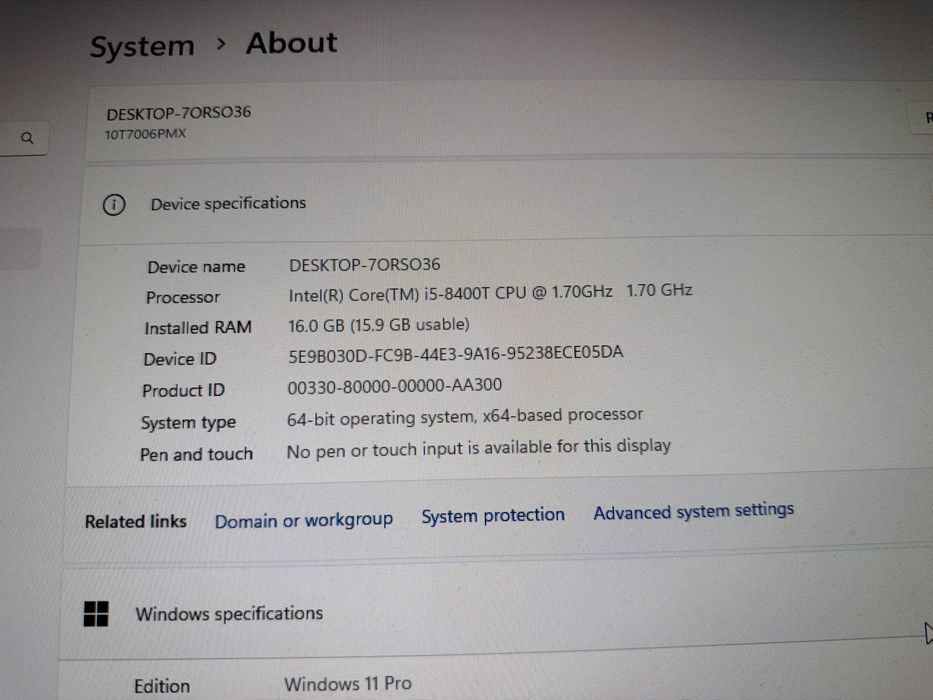Click the About breadcrumb title
Viewport: 933px width, 700px height.
click(x=292, y=43)
